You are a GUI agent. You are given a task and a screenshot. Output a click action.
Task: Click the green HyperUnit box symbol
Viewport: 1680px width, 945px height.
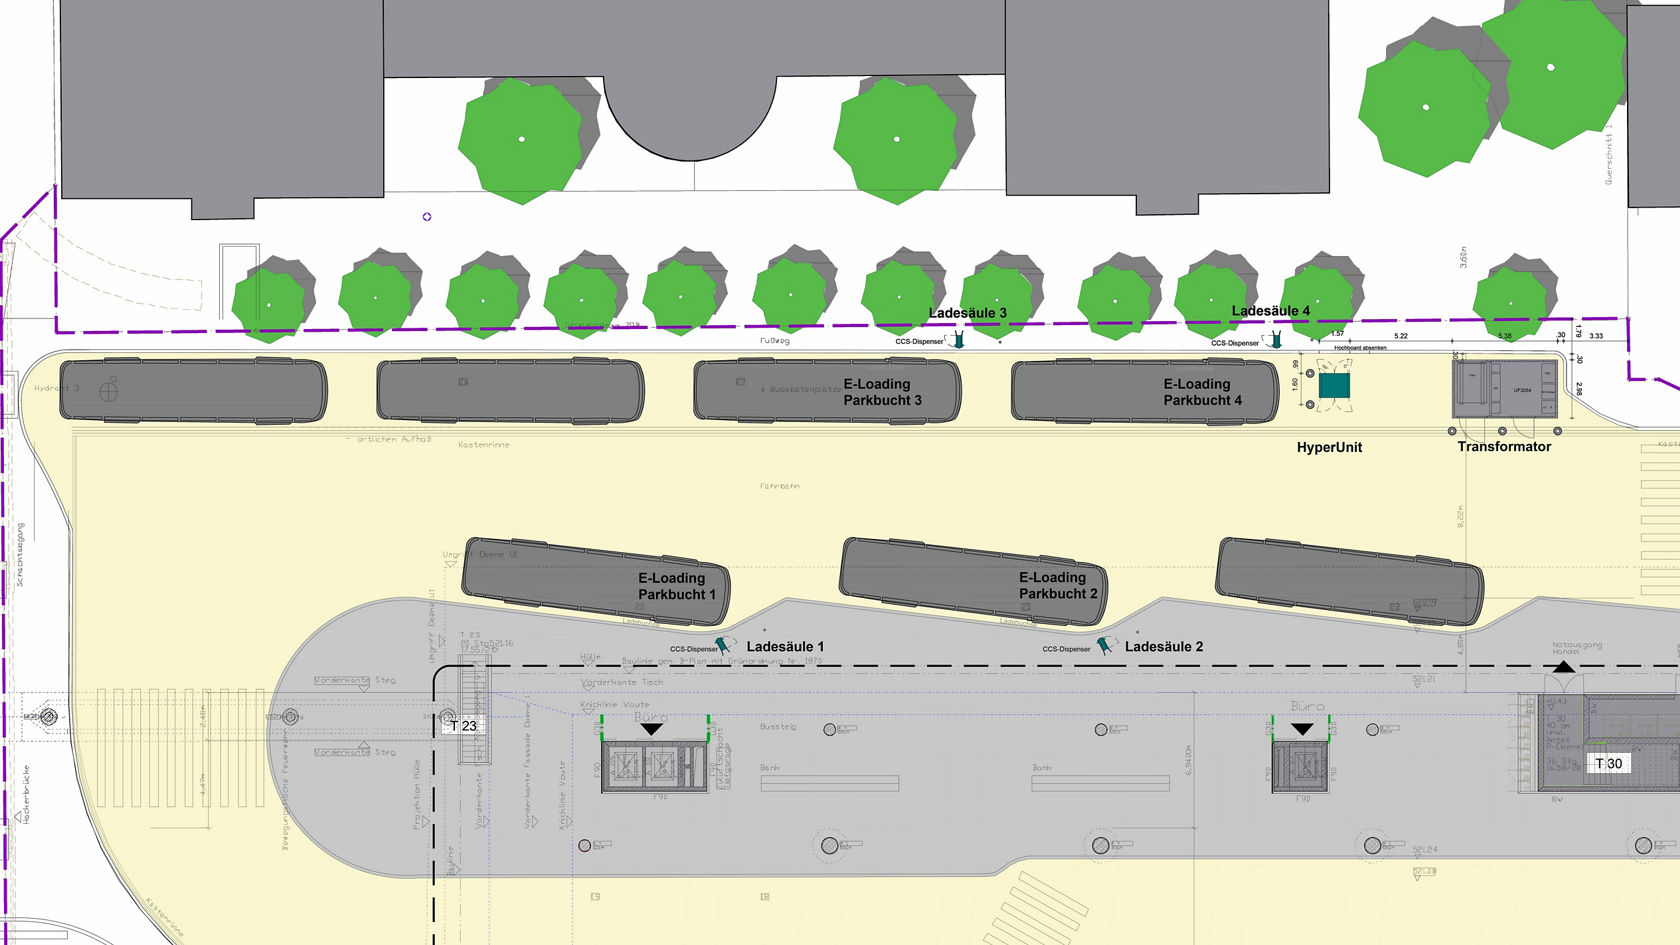1334,386
